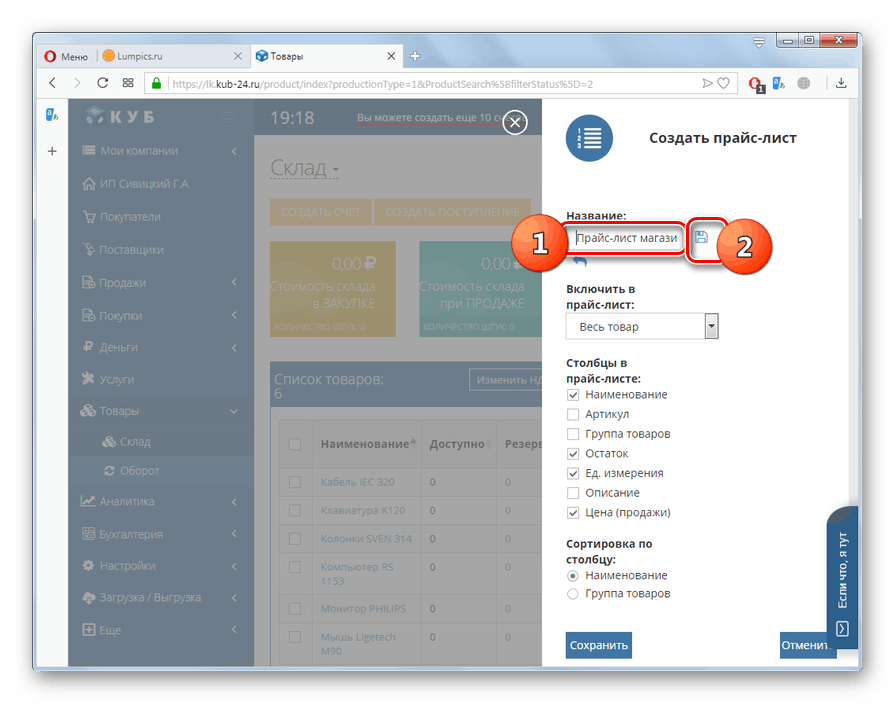Click the blue undo arrow under name field

coord(580,262)
